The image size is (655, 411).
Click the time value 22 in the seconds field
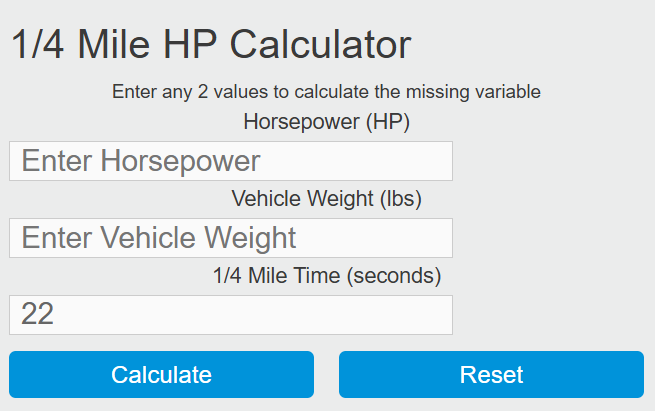[x=38, y=315]
